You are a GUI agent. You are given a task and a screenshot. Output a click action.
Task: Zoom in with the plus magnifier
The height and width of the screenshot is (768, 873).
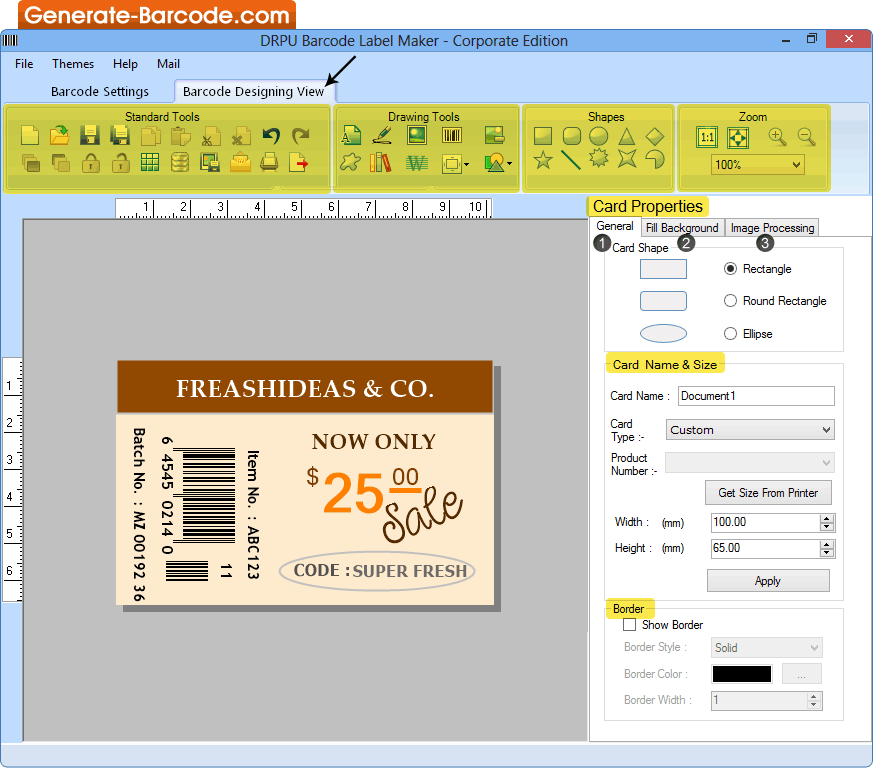(777, 136)
